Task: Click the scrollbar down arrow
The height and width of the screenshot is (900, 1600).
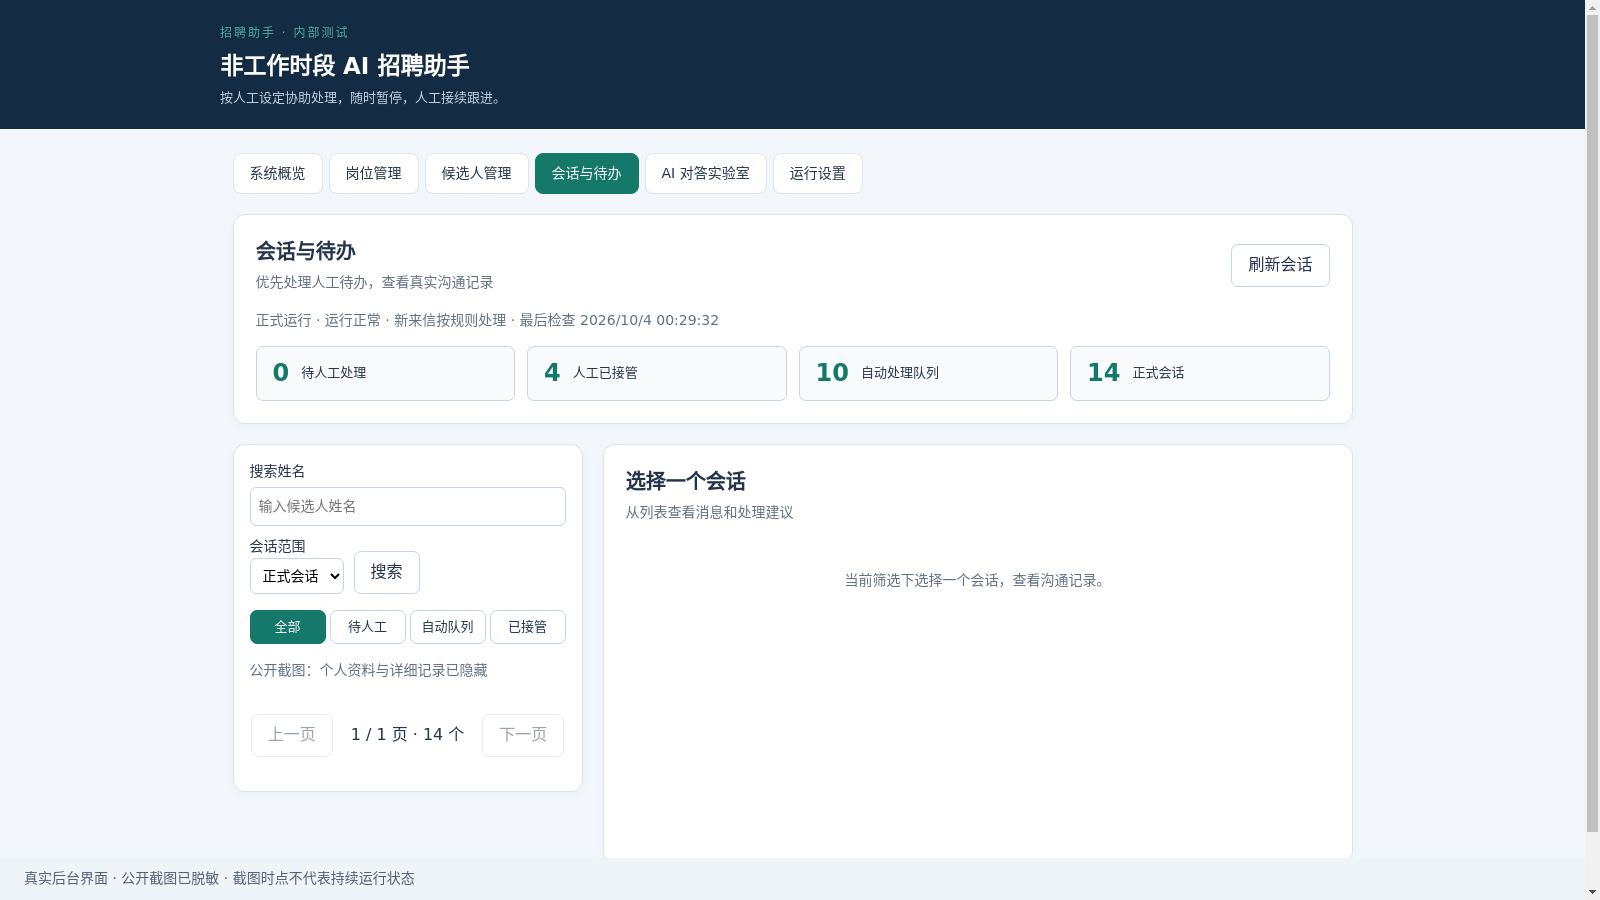Action: [1592, 891]
